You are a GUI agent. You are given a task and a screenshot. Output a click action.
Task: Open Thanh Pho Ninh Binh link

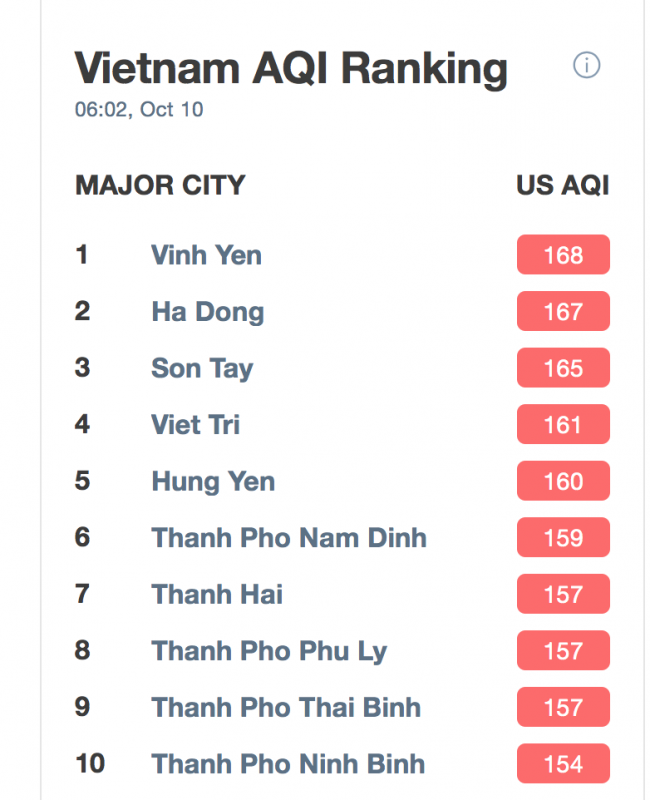[288, 764]
